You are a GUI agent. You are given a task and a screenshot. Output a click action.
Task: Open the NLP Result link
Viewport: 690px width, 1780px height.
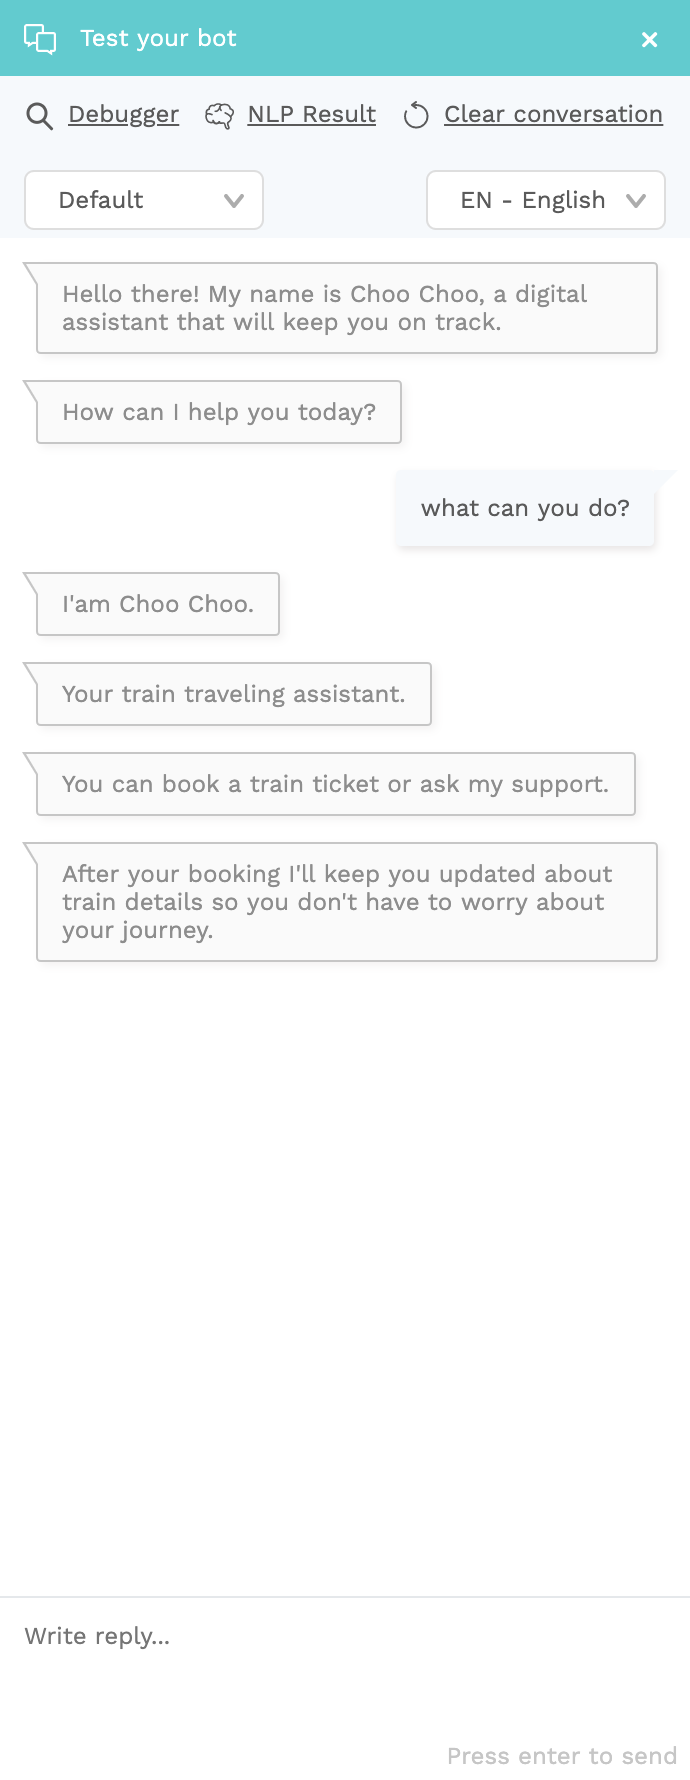(312, 115)
